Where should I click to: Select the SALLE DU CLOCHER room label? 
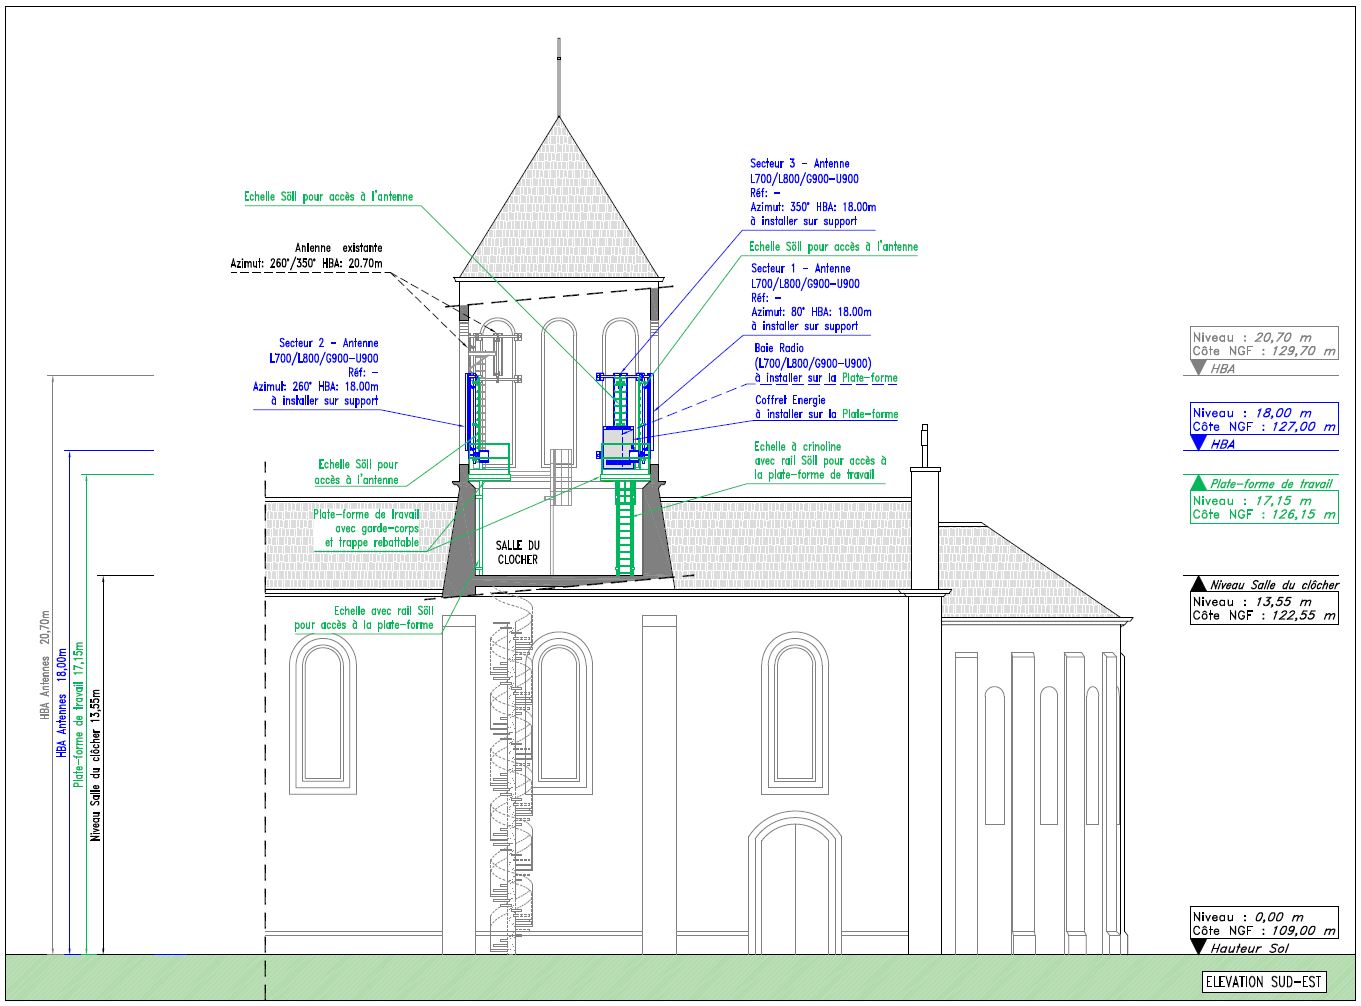[516, 553]
